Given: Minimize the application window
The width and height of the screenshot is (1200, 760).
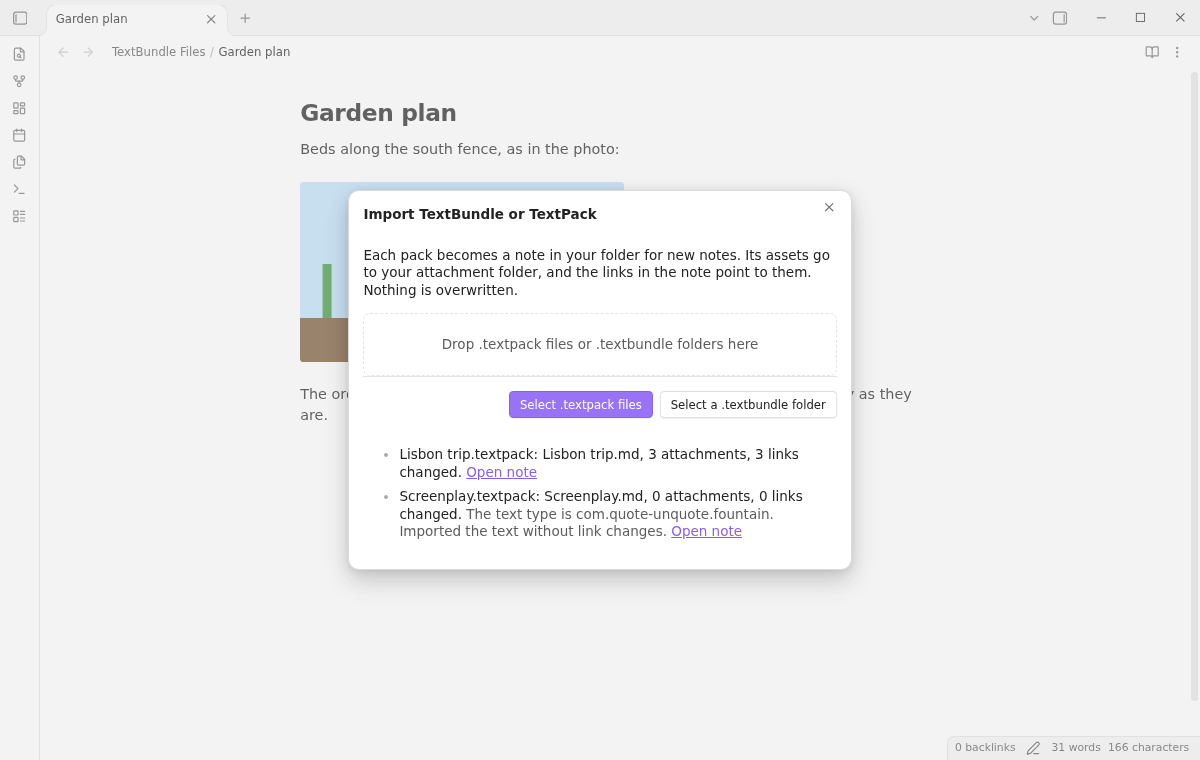Looking at the screenshot, I should tap(1101, 18).
